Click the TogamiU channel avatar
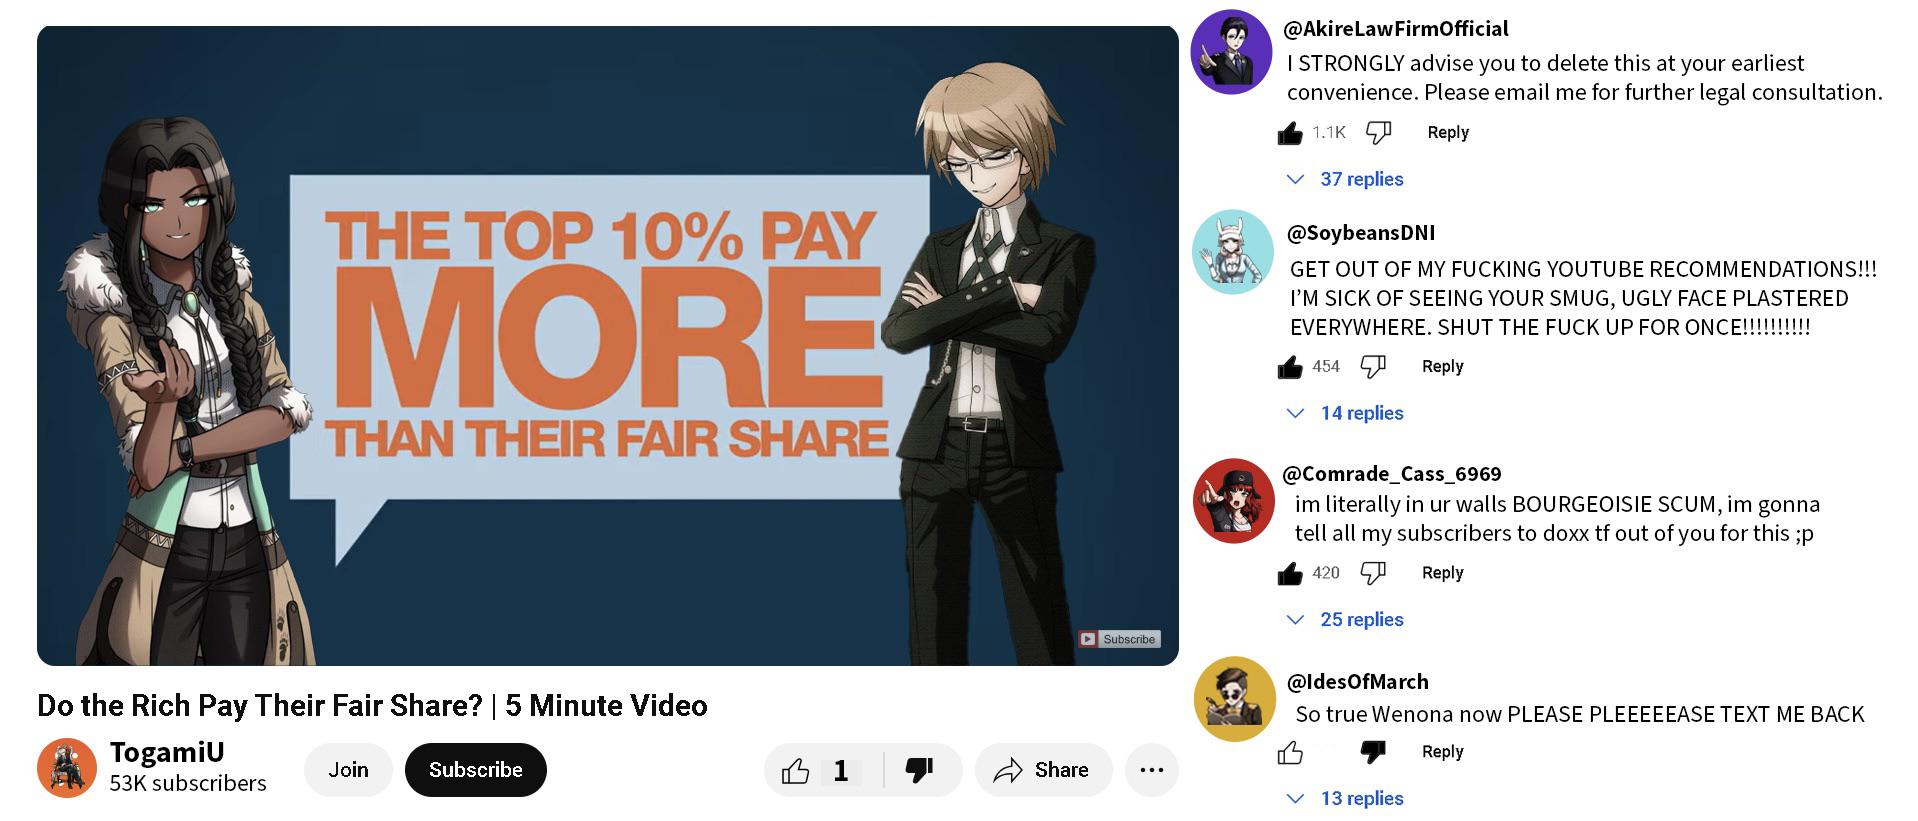1918x821 pixels. [67, 768]
